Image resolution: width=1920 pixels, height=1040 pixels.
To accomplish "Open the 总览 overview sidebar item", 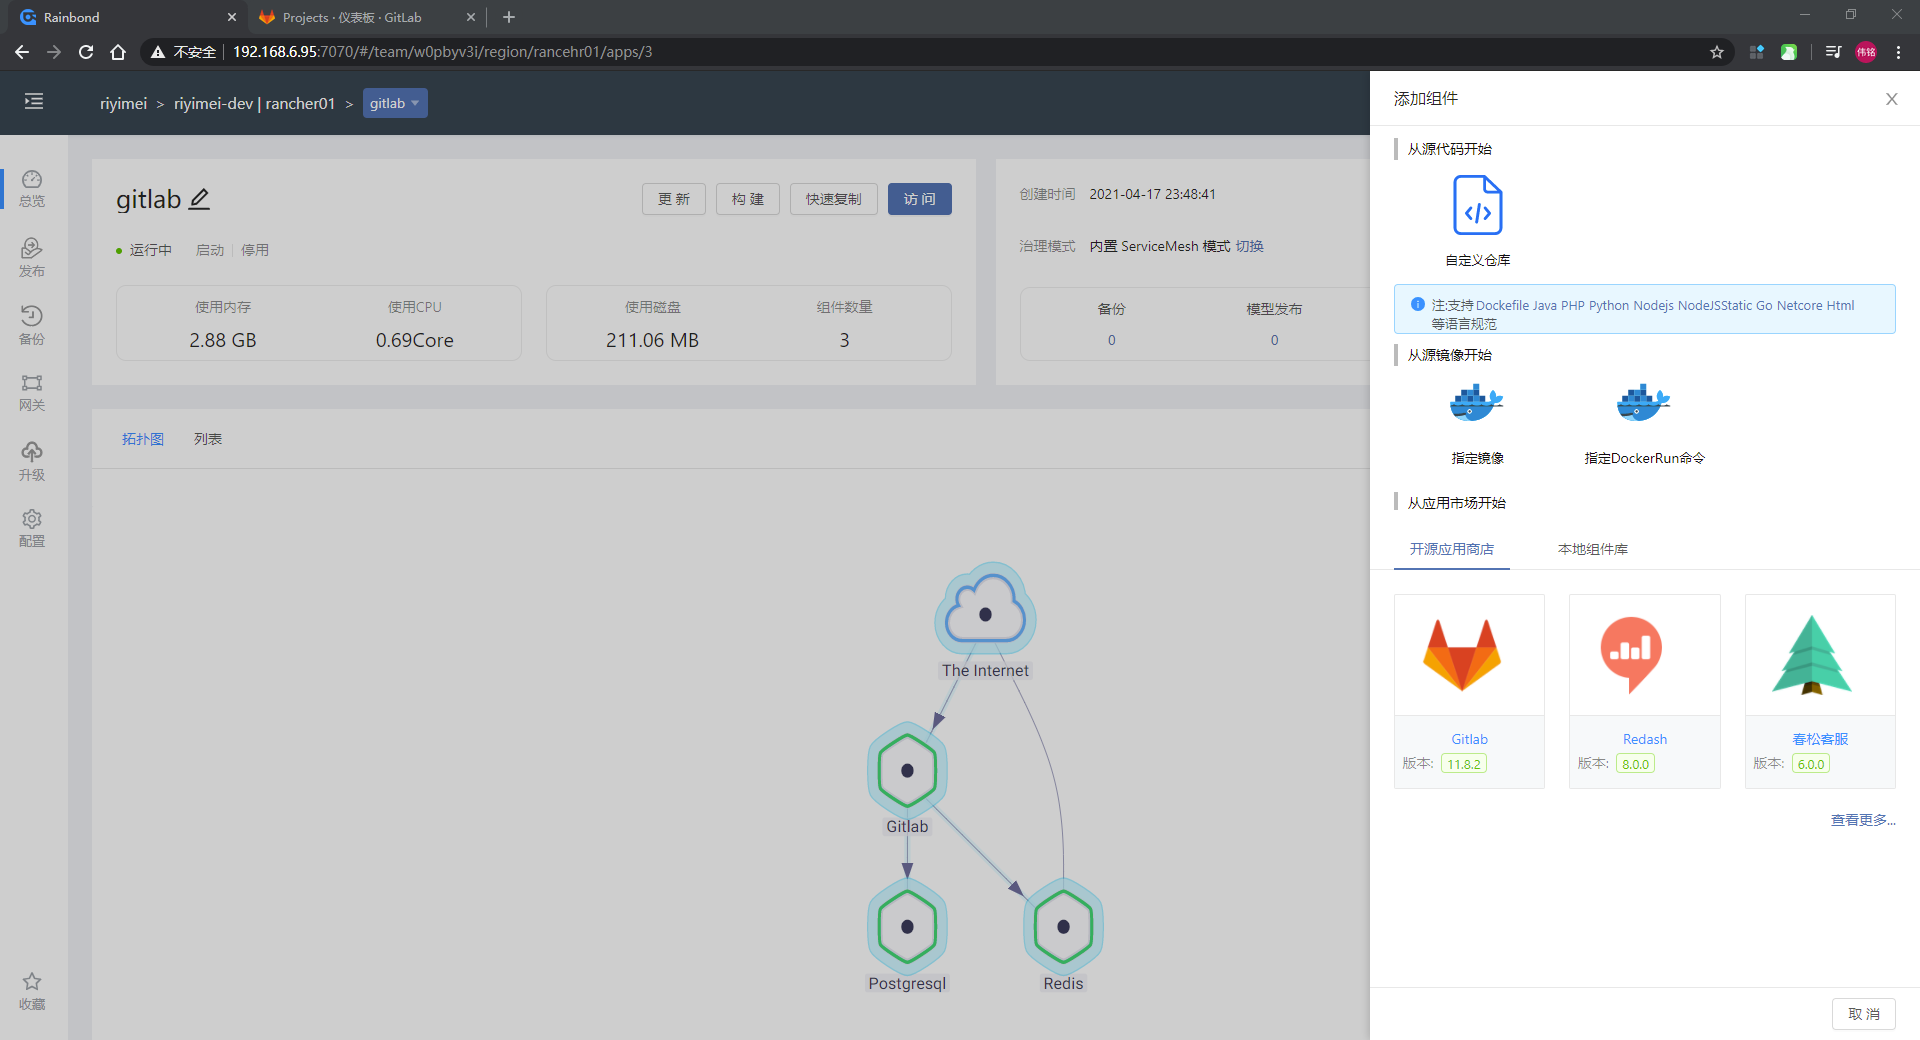I will point(32,188).
